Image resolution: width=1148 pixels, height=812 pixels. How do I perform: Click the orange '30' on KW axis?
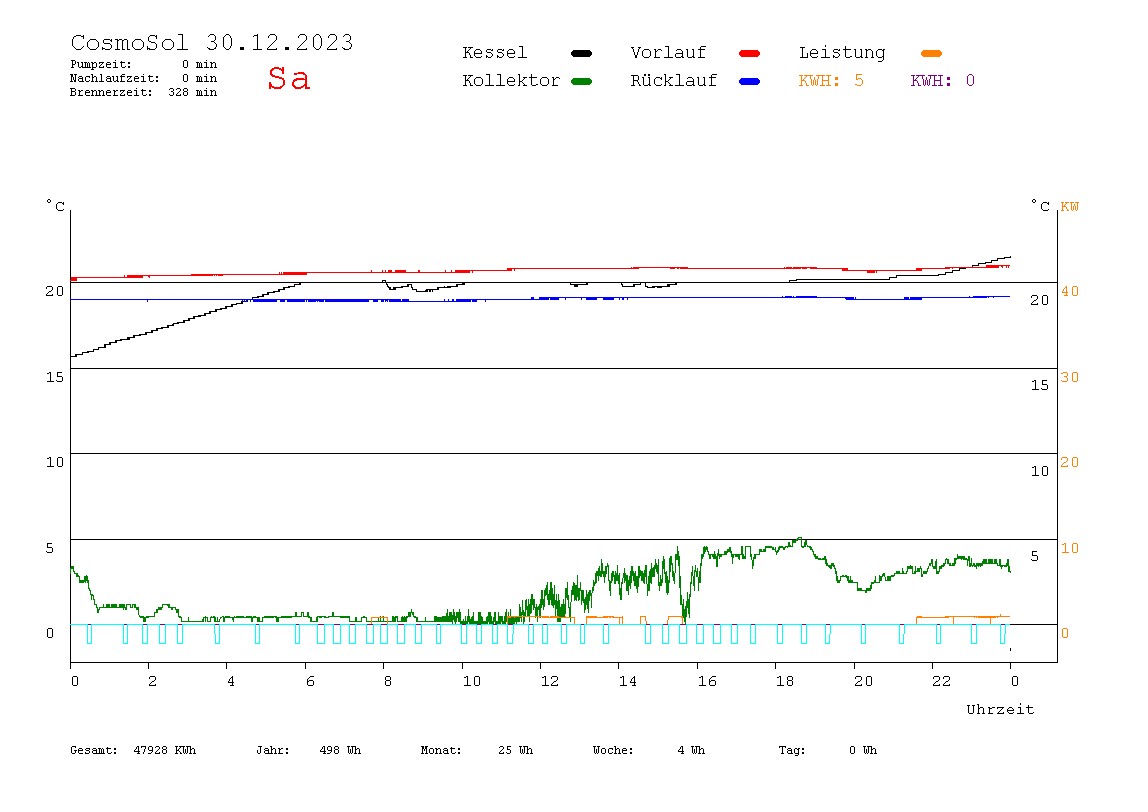click(x=1070, y=377)
